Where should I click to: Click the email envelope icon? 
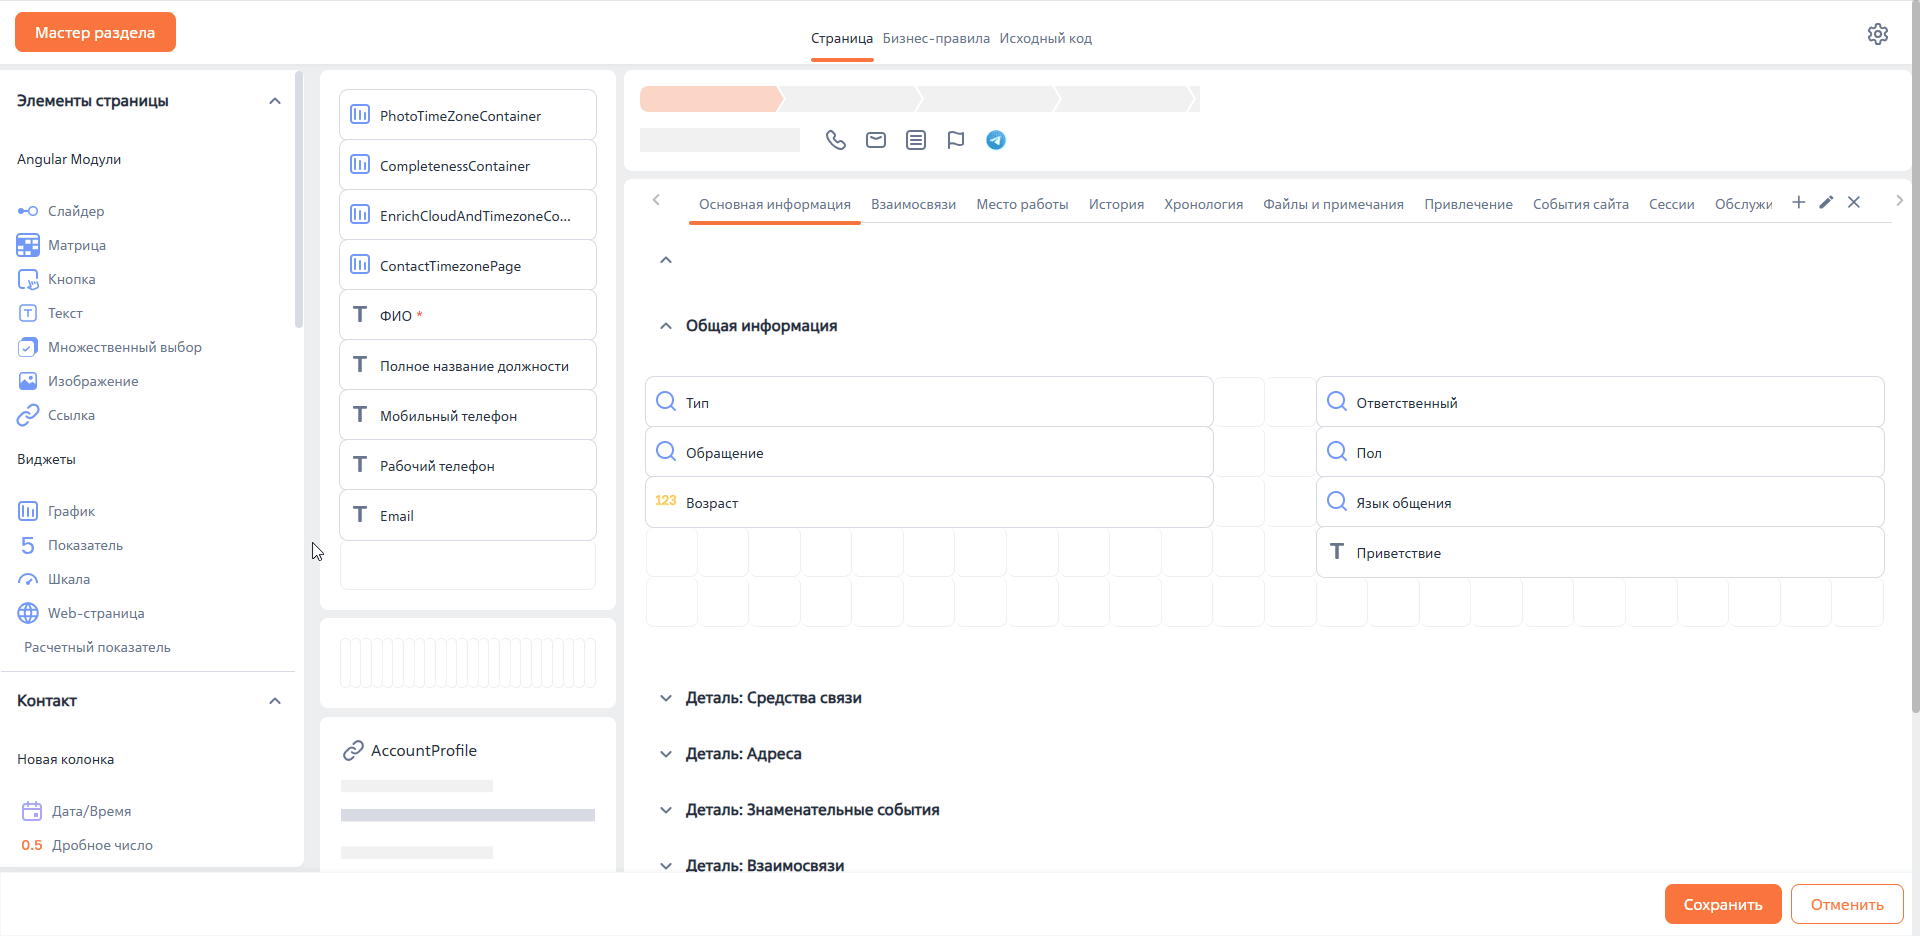coord(876,140)
